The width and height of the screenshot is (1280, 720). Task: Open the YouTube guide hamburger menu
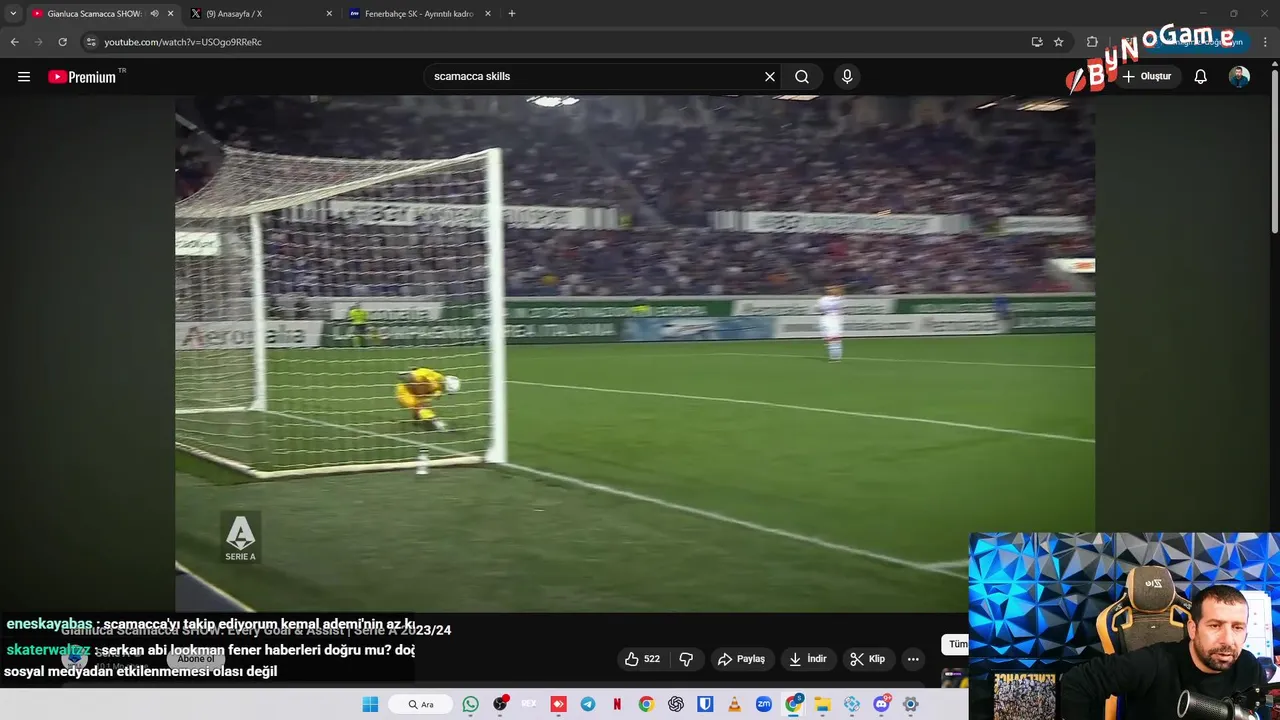point(24,77)
